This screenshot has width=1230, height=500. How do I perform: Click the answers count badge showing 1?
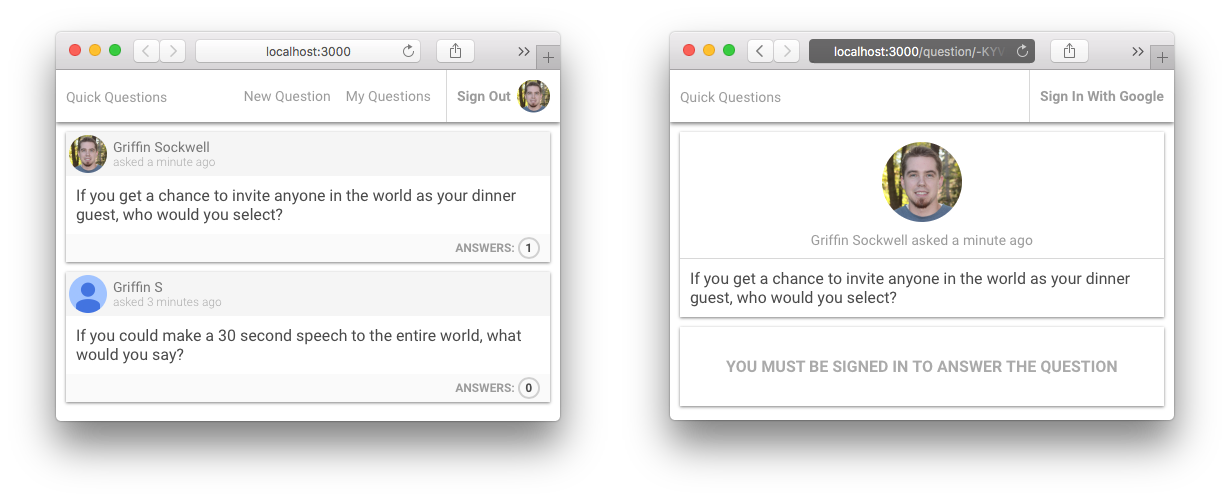point(529,248)
